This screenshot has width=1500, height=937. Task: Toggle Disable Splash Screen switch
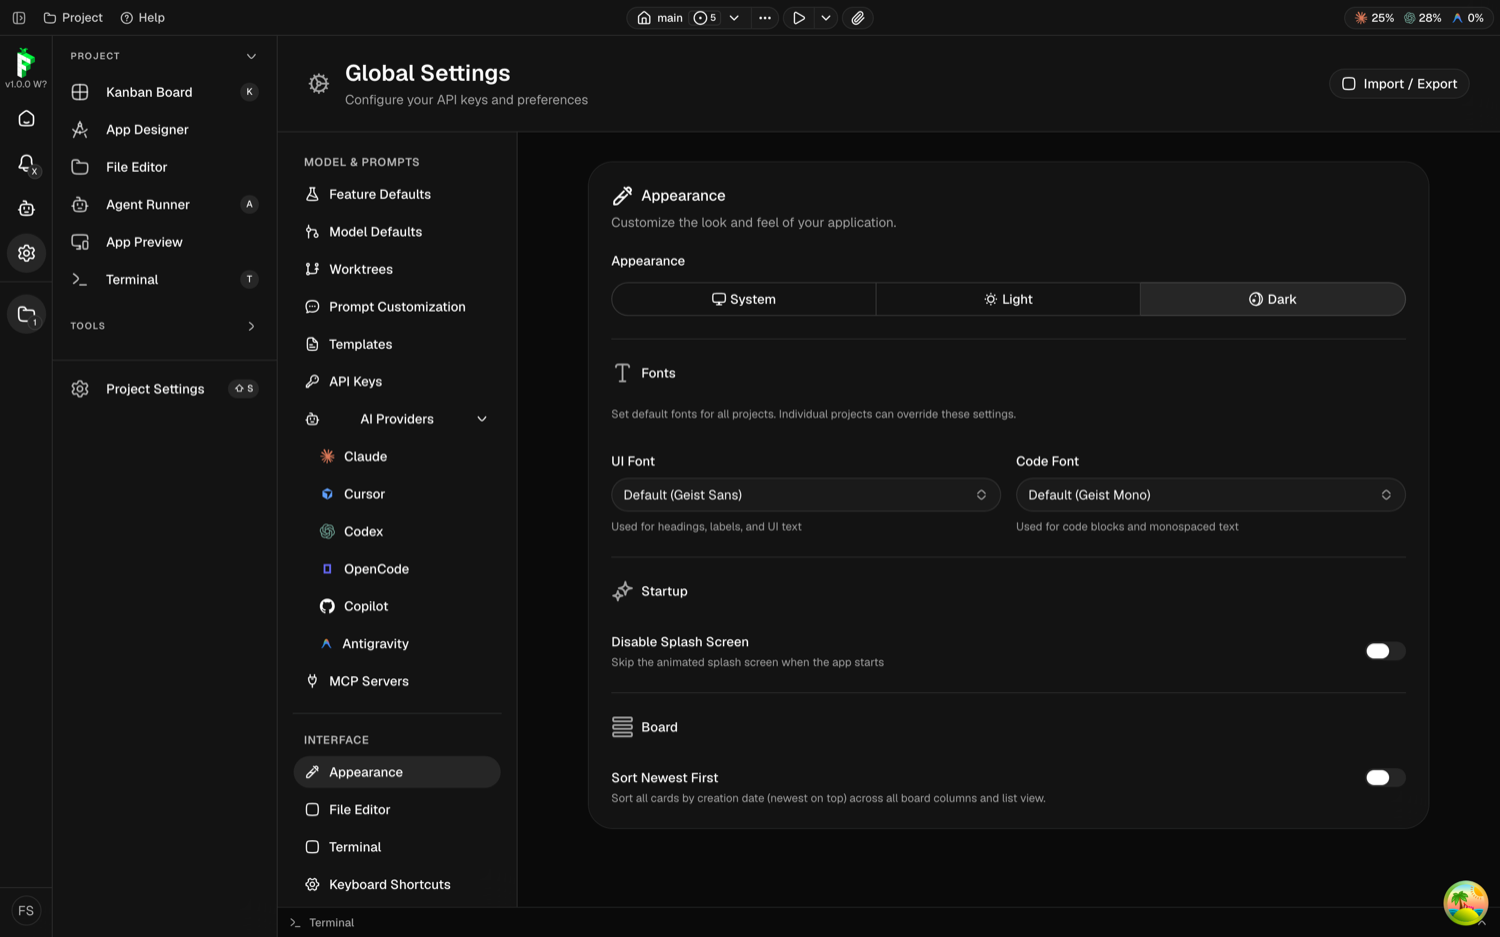1385,652
